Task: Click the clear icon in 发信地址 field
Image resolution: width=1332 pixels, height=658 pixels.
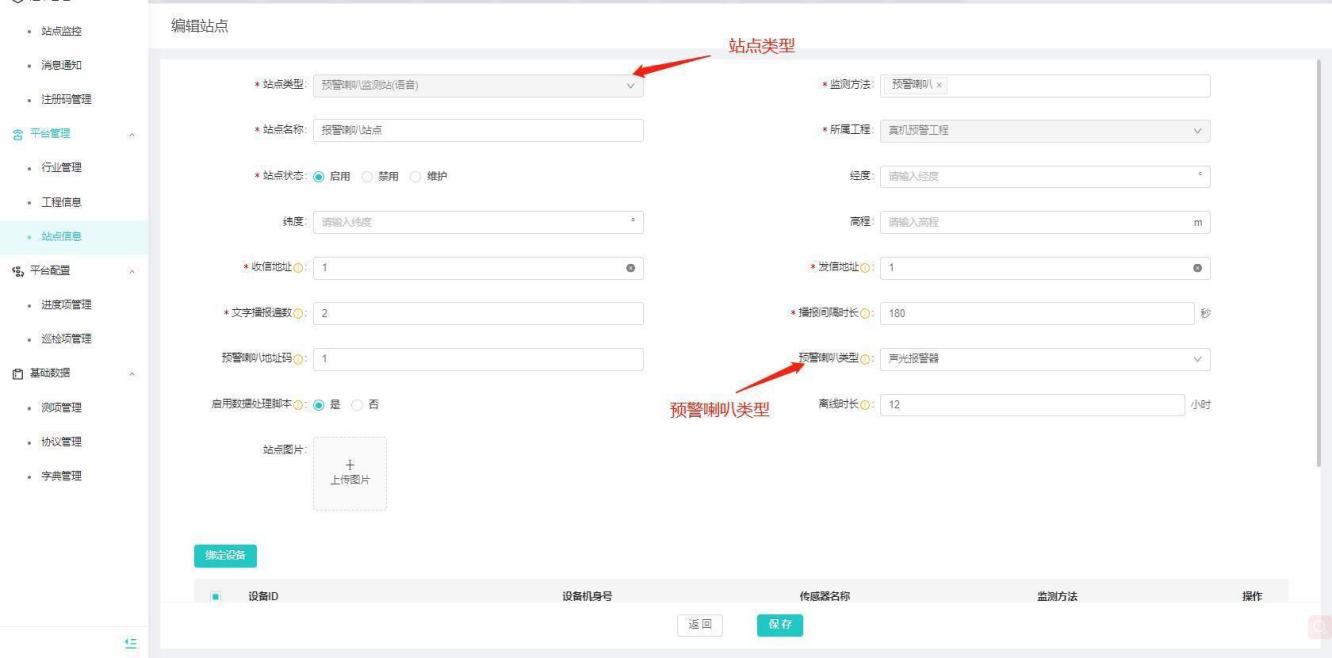Action: click(1197, 268)
